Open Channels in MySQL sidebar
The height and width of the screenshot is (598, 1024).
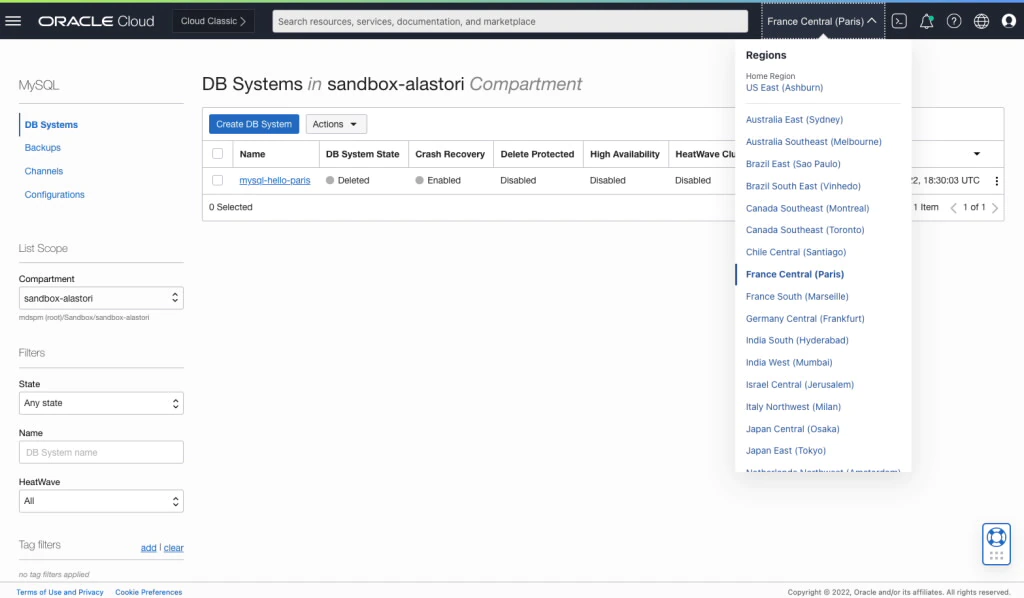point(44,171)
